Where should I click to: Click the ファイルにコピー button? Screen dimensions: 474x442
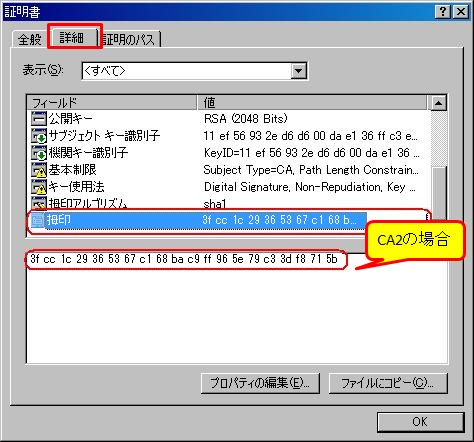pyautogui.click(x=388, y=383)
